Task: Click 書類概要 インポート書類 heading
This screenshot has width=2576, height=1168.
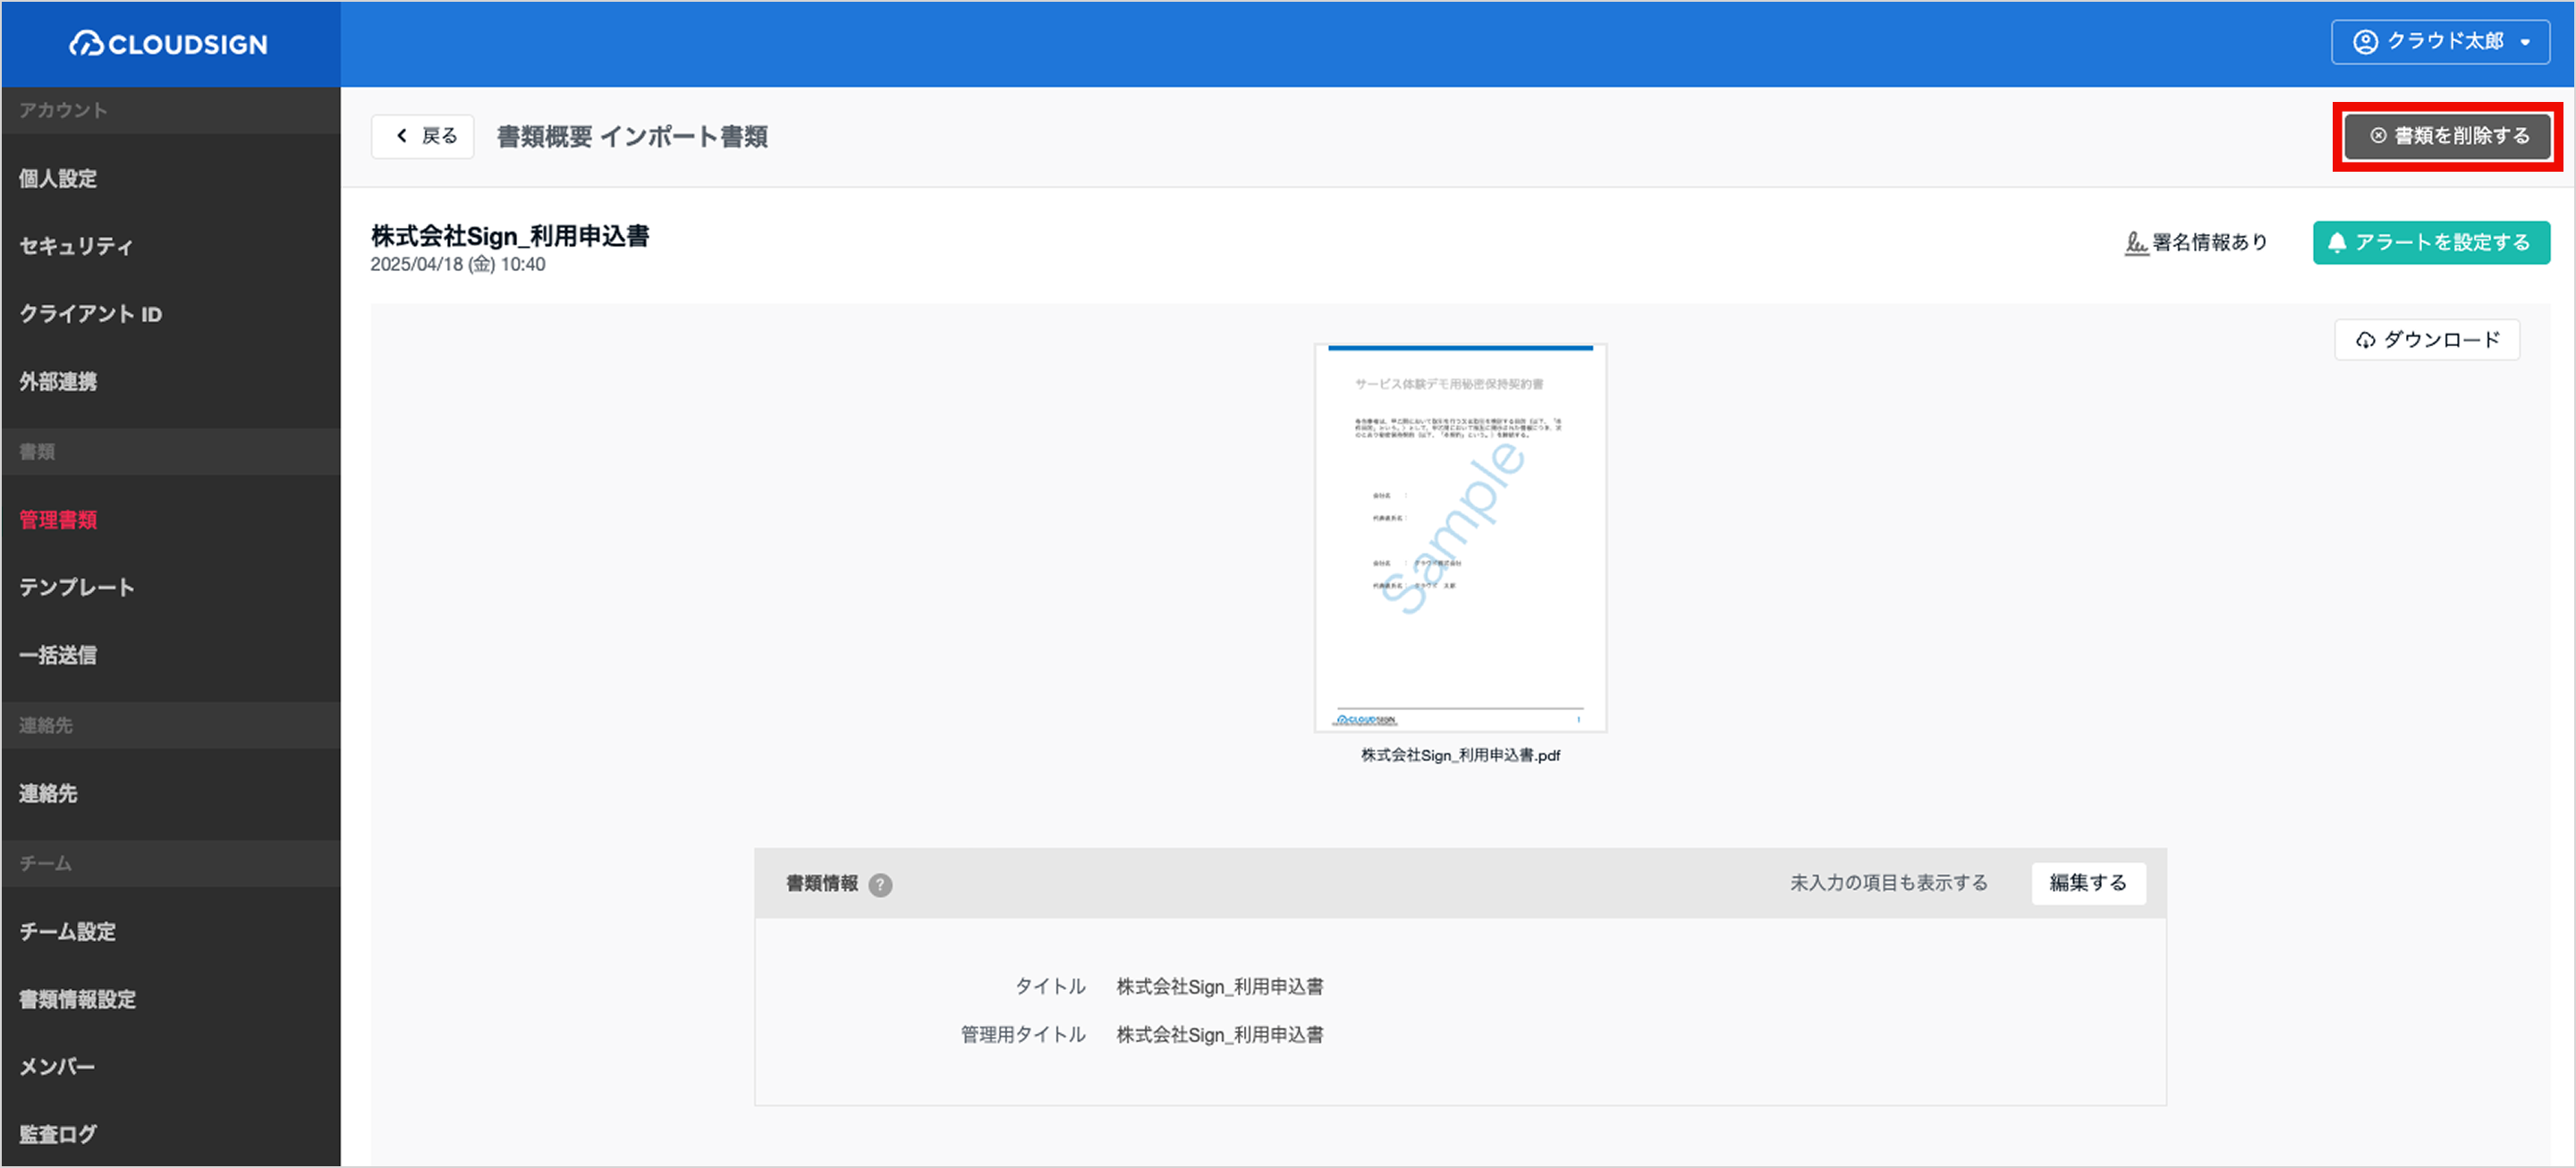Action: click(x=632, y=137)
